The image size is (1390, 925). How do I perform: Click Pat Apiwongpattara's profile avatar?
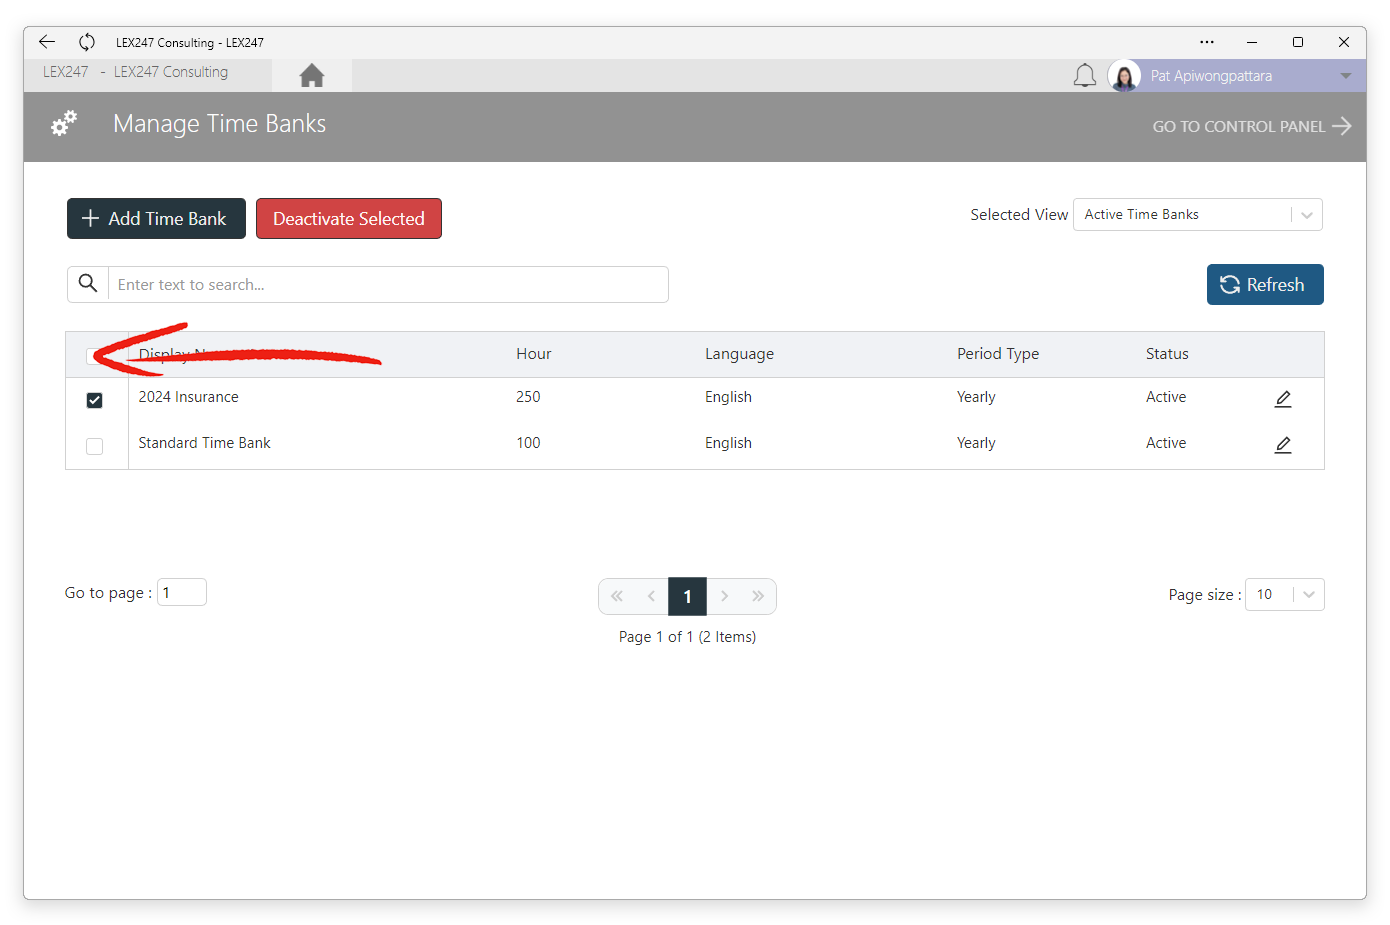pos(1124,76)
